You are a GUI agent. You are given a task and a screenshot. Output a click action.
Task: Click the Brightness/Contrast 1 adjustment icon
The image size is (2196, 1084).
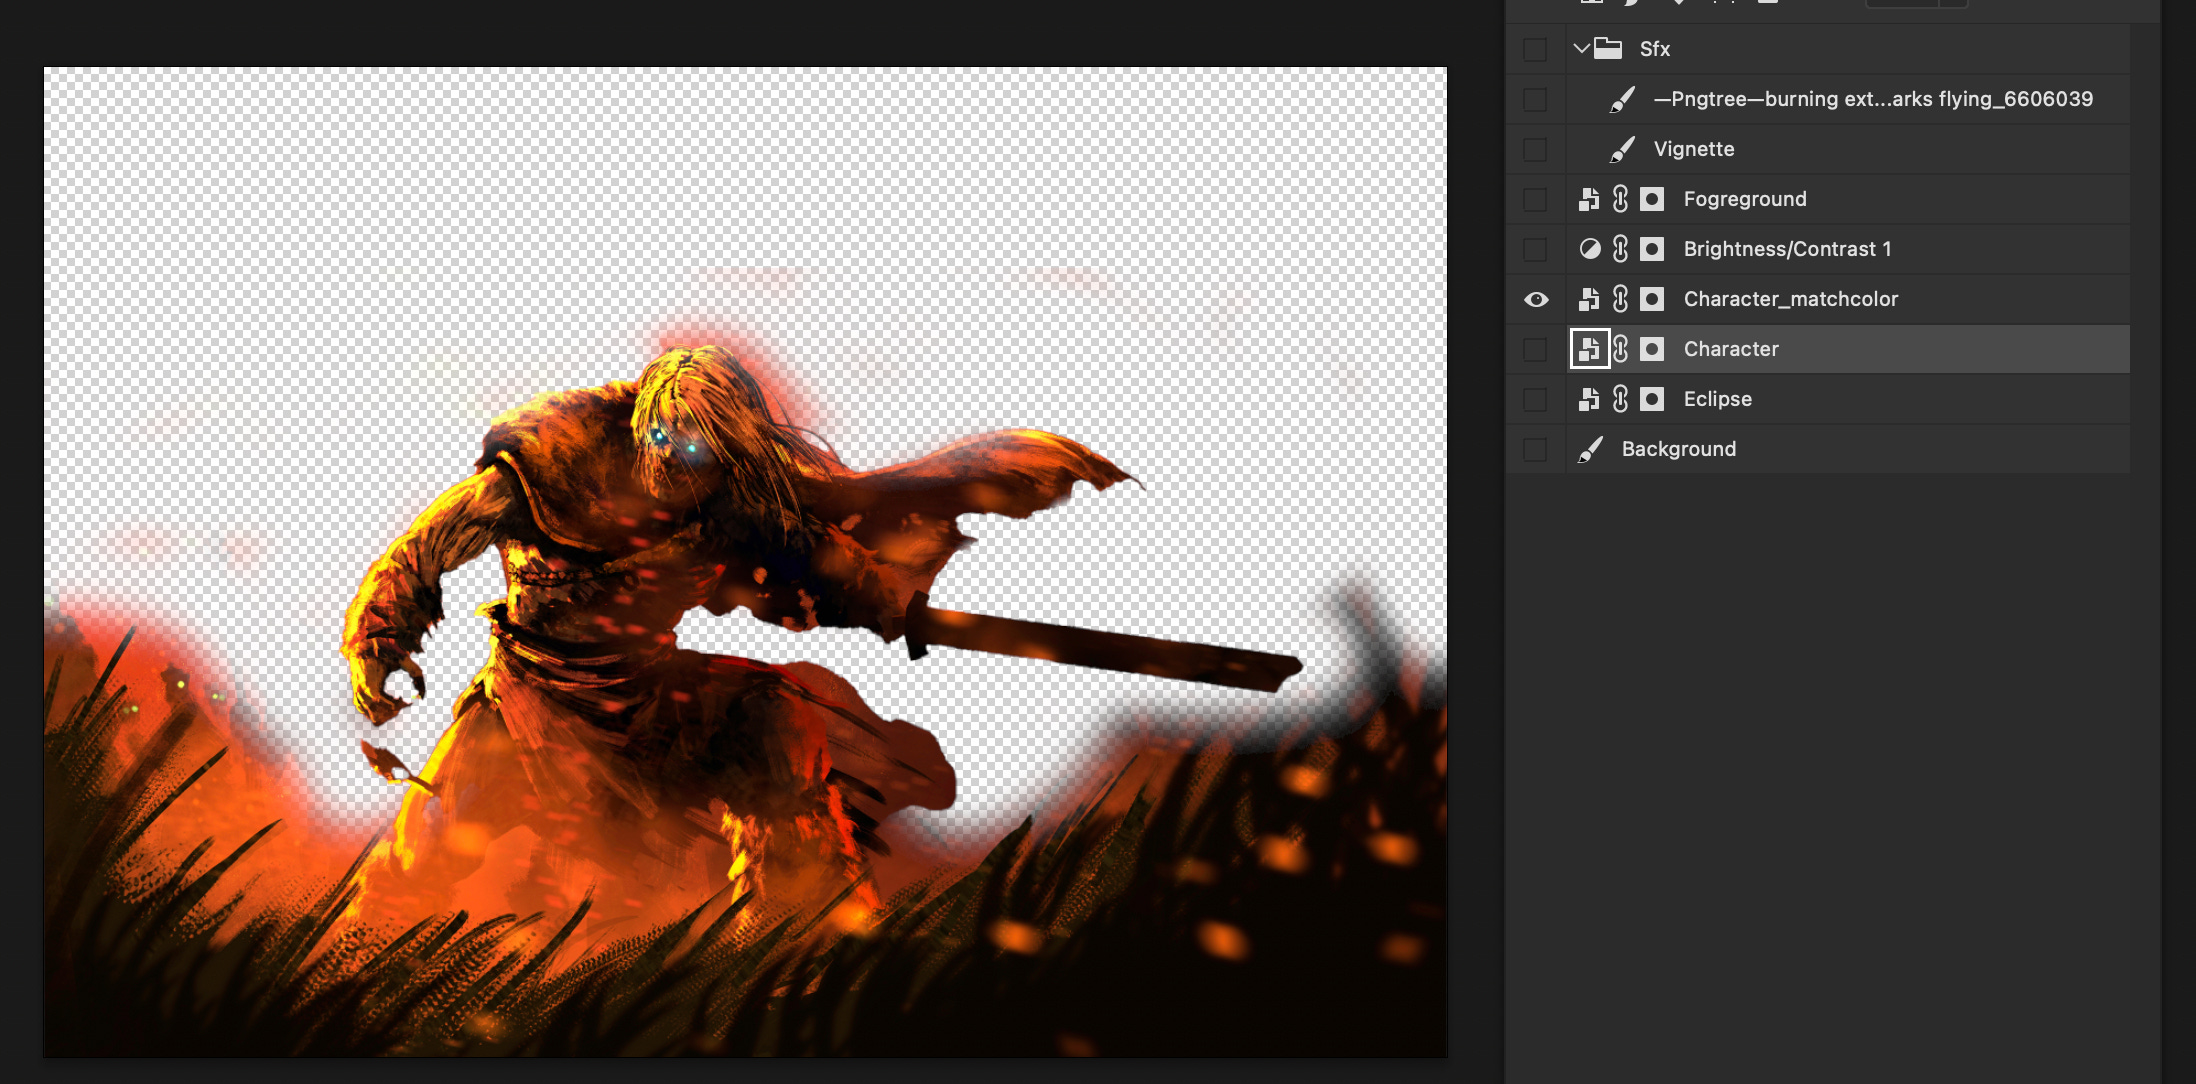1590,249
